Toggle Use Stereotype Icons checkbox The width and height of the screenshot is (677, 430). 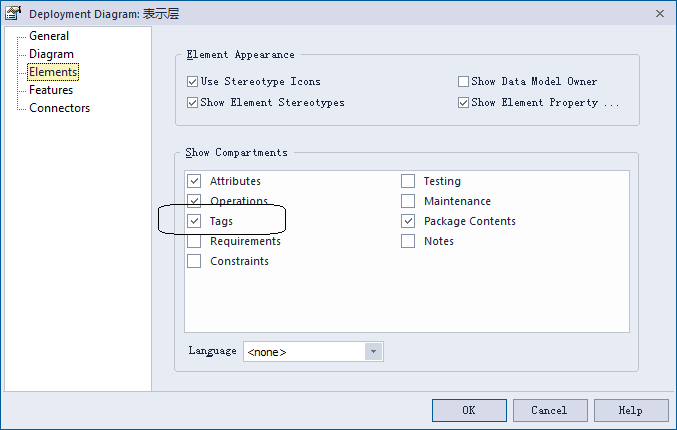coord(192,81)
